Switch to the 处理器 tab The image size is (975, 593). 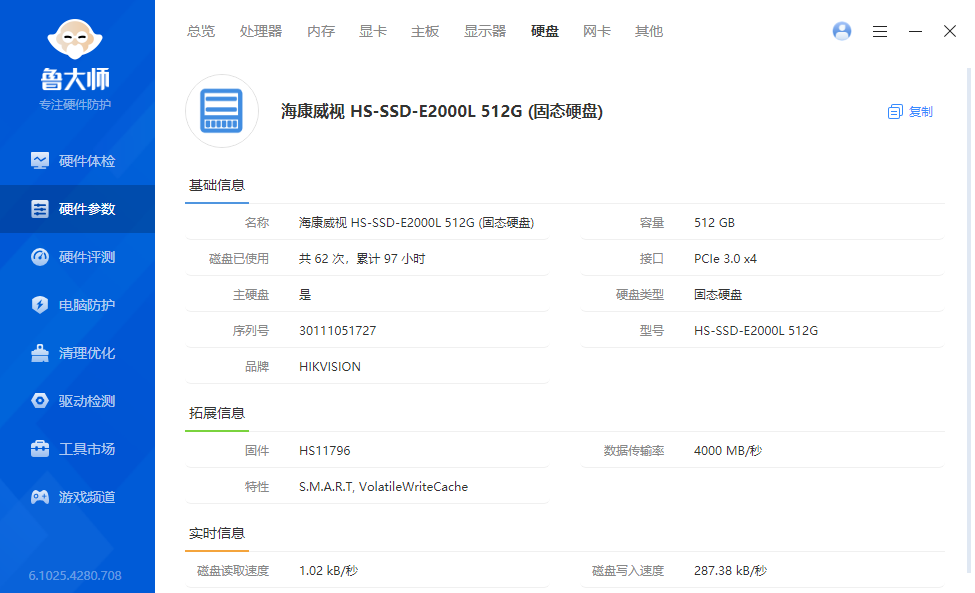(x=261, y=31)
